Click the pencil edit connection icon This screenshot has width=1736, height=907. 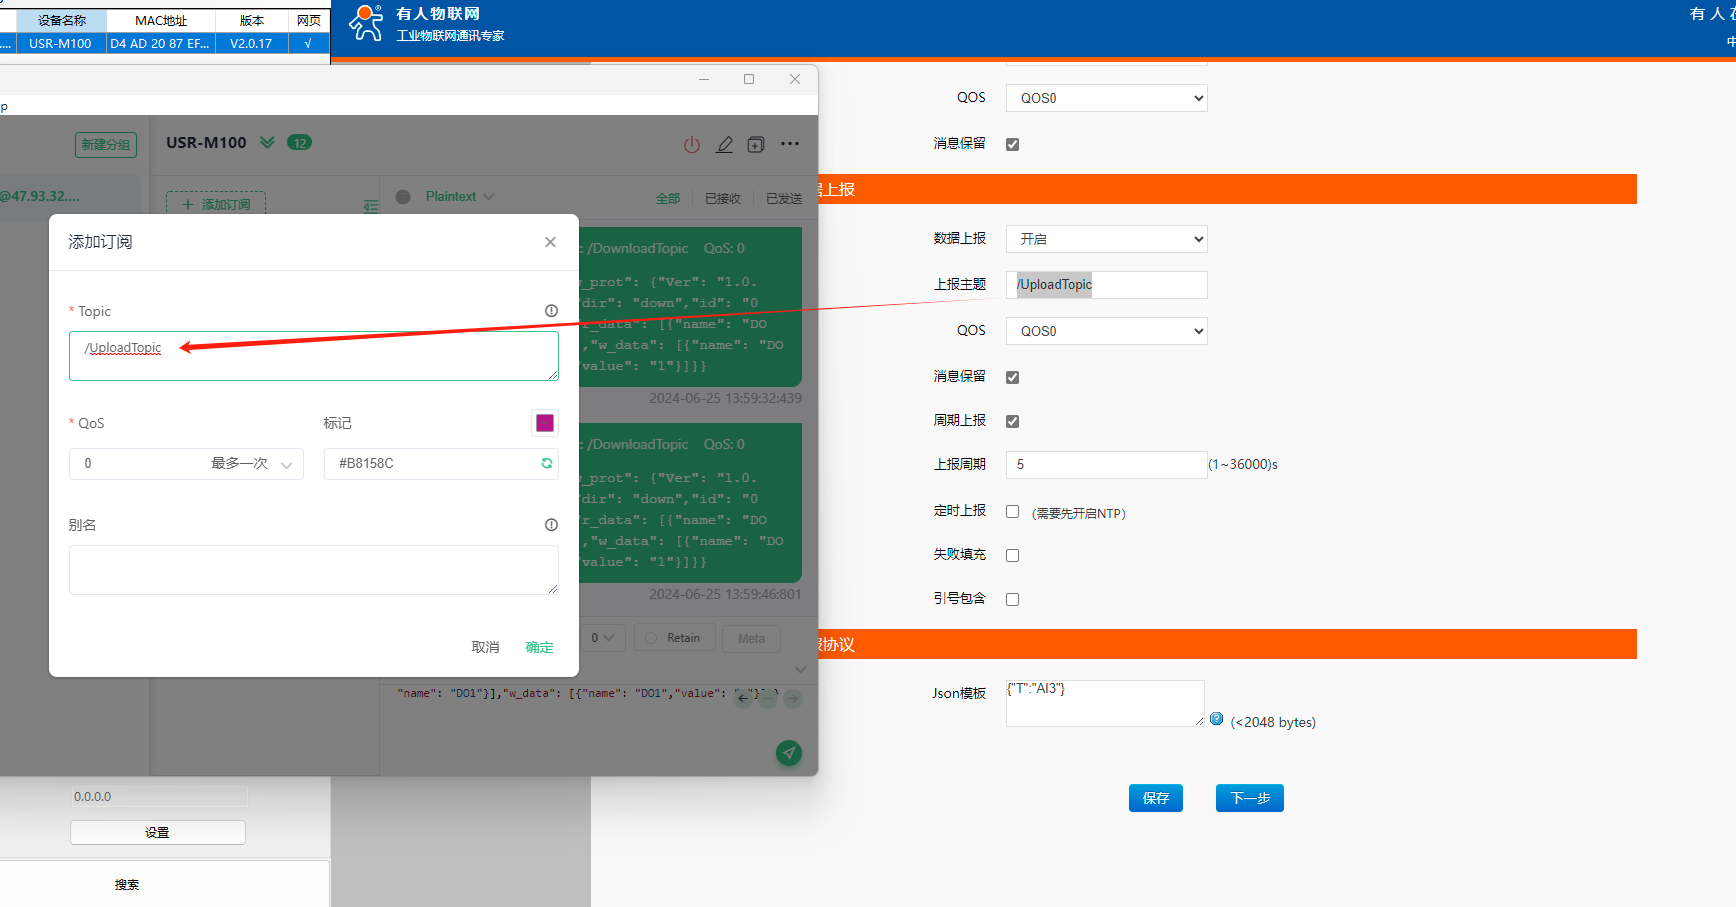click(724, 144)
